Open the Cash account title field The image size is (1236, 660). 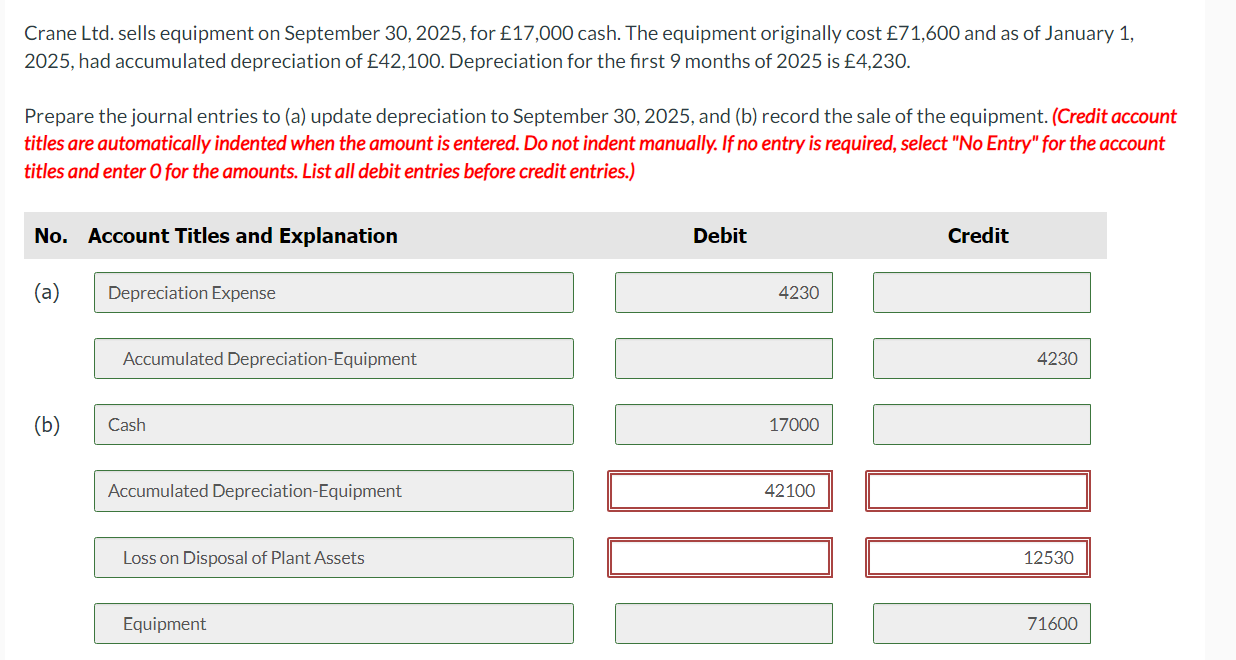pos(334,425)
